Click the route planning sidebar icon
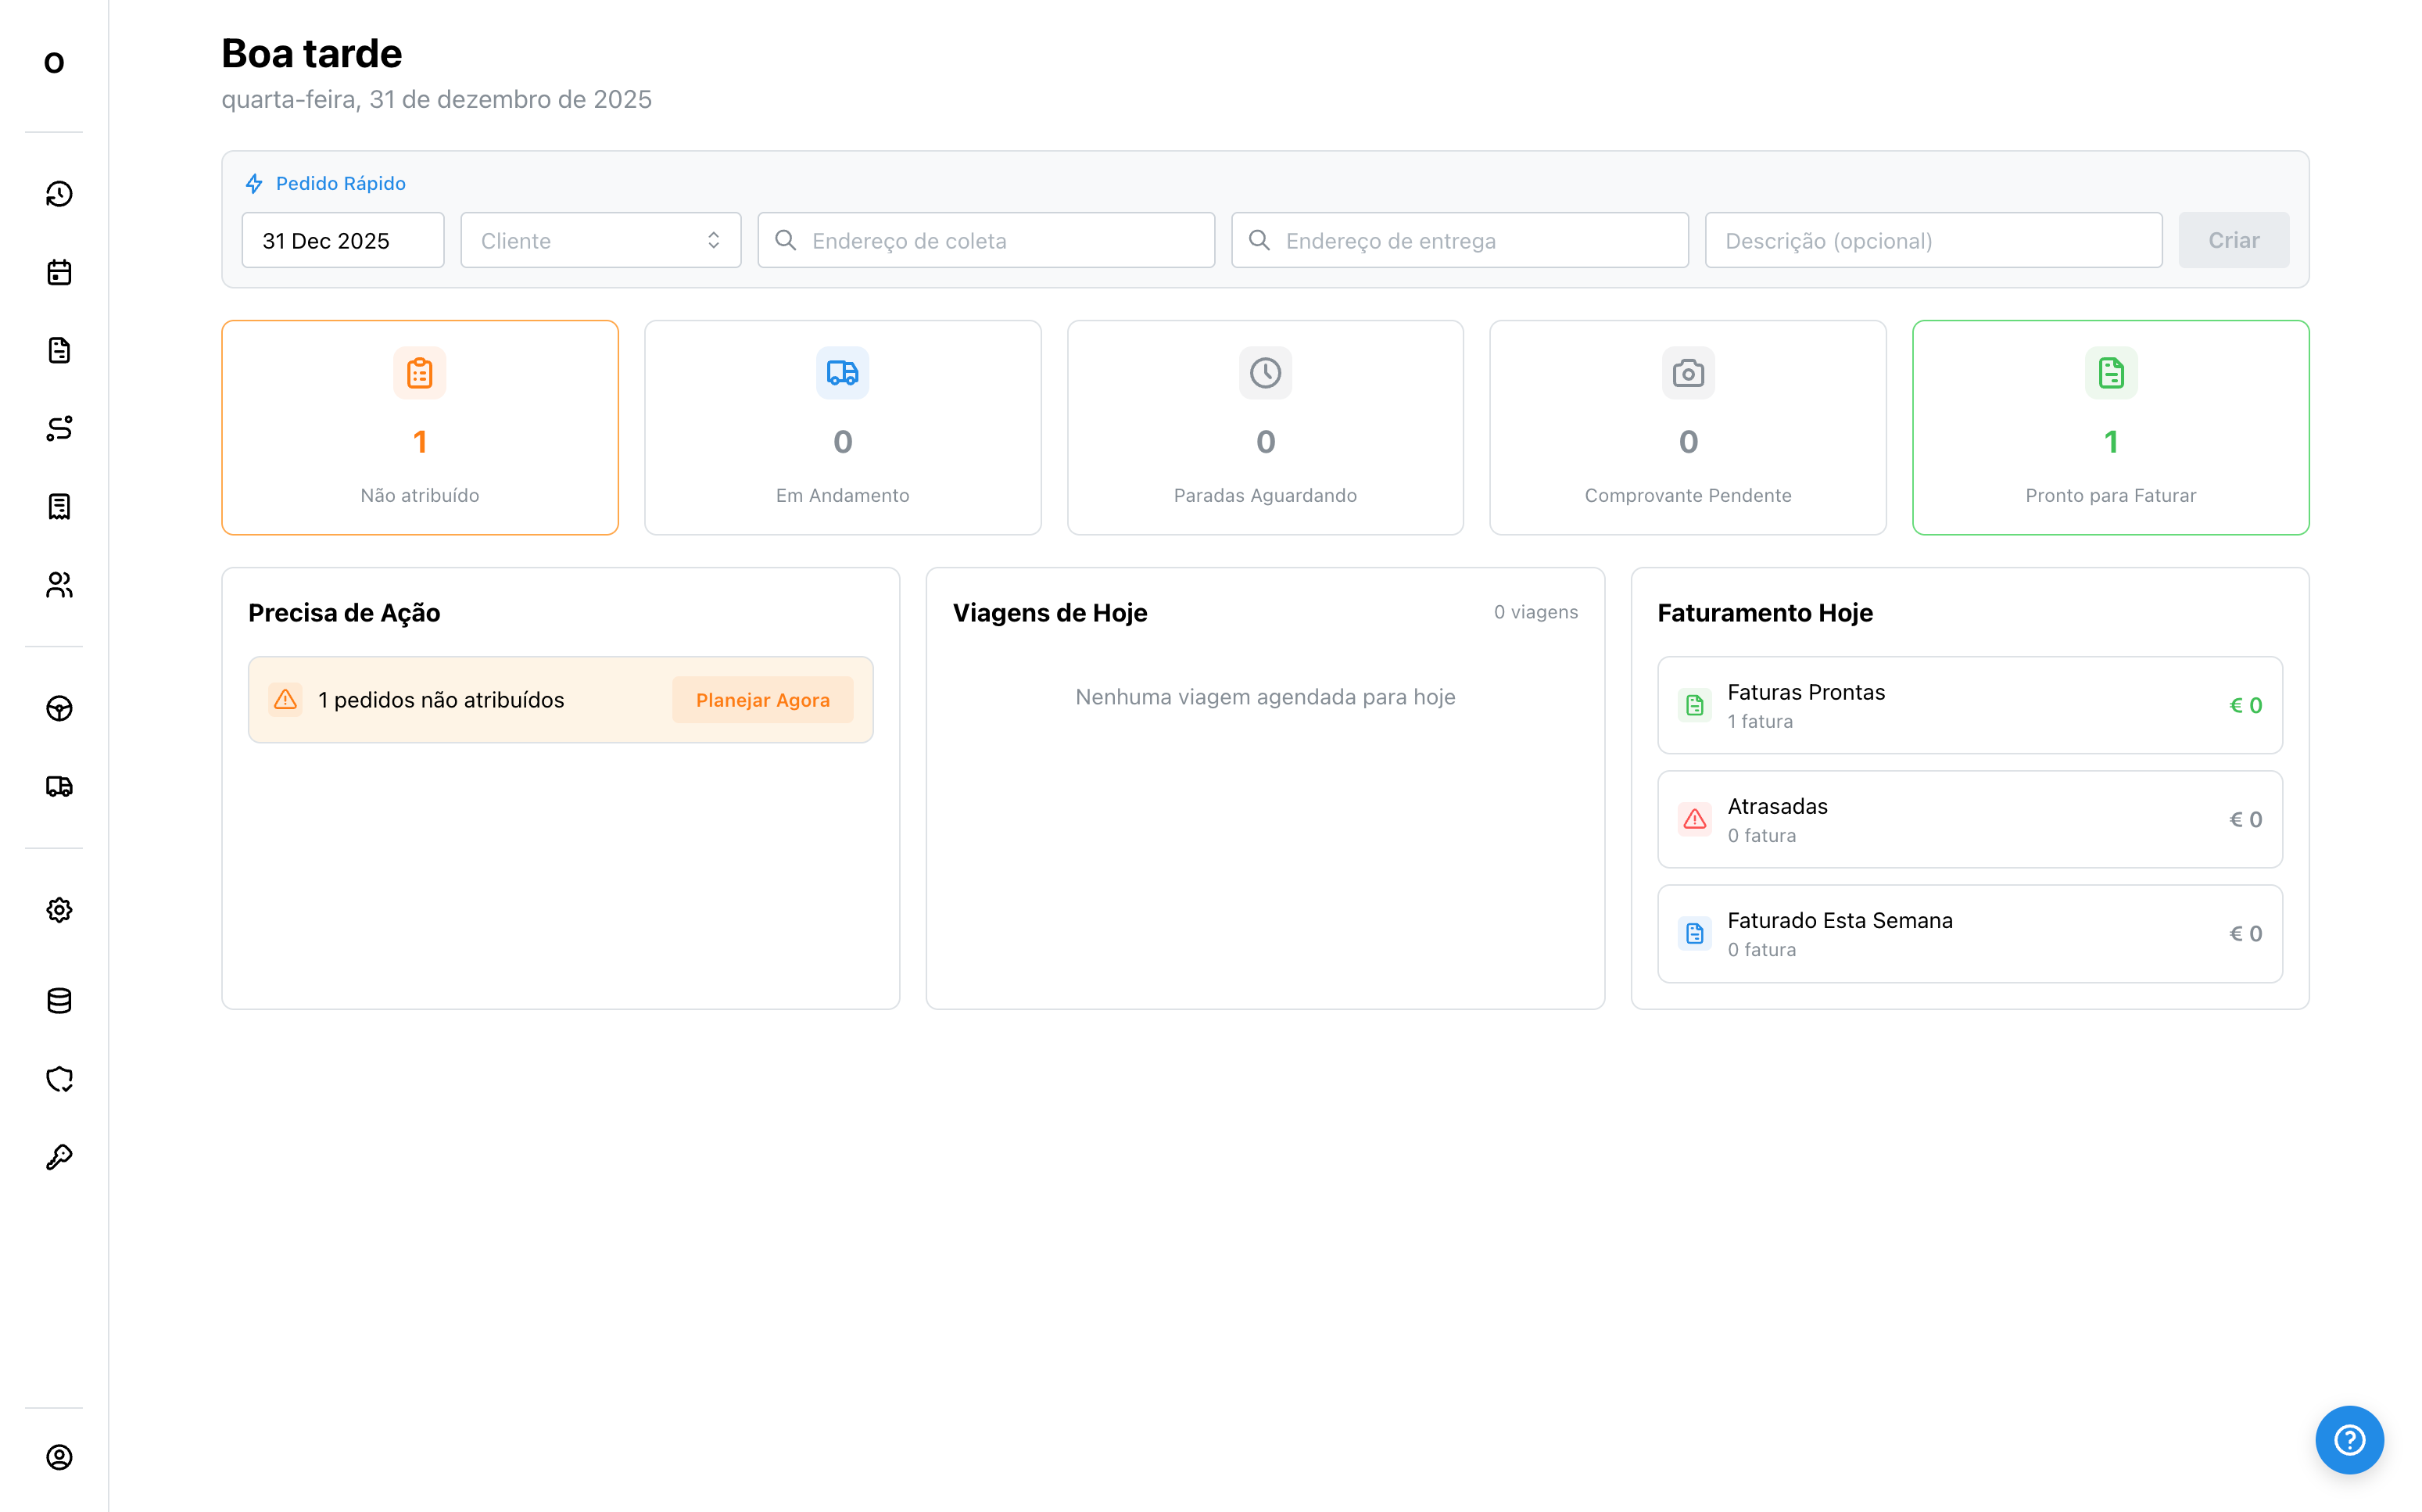The image size is (2422, 1512). (59, 428)
